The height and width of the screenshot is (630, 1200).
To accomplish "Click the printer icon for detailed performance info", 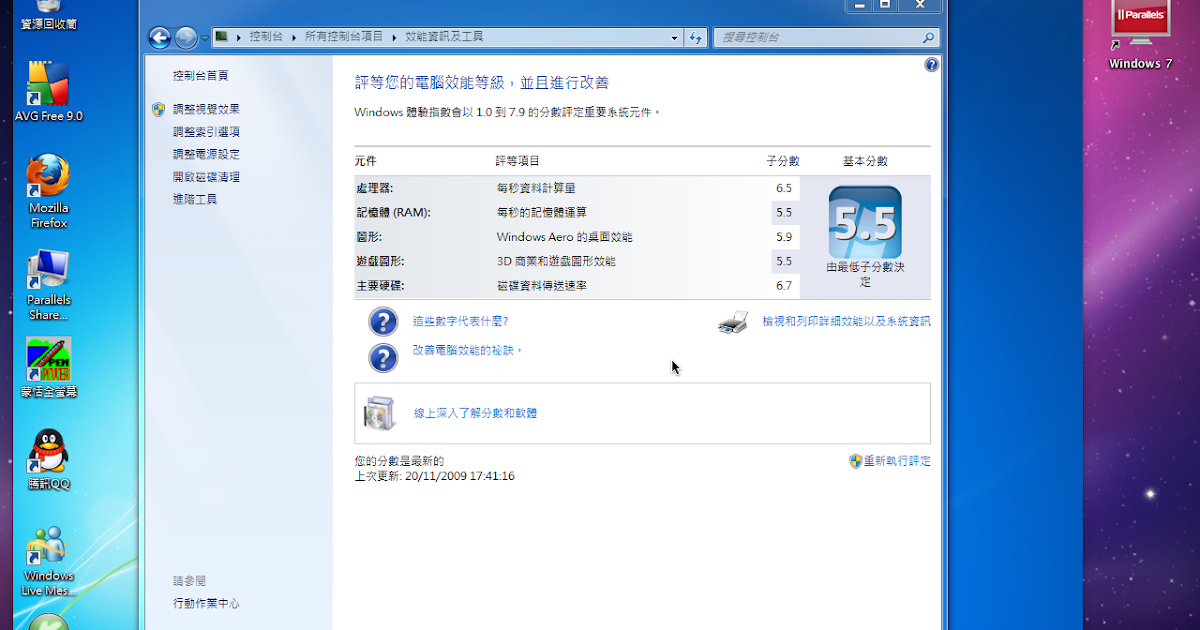I will pos(733,322).
